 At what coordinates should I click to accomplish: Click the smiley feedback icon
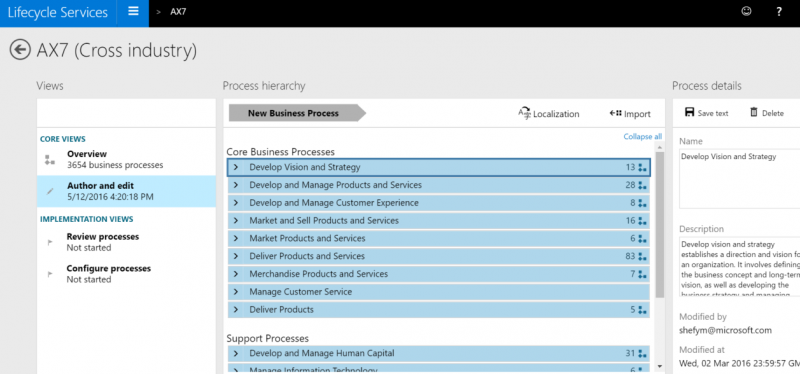point(746,11)
